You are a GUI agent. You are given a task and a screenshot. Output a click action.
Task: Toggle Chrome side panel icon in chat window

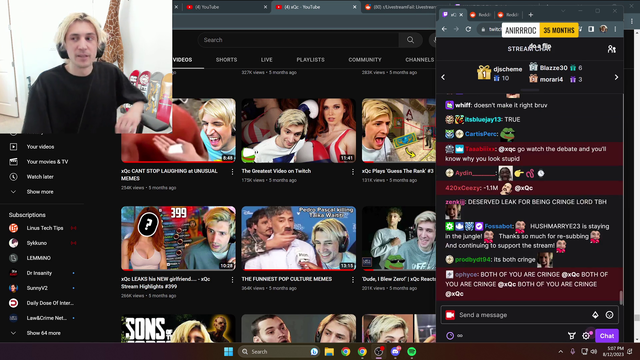pos(591,29)
